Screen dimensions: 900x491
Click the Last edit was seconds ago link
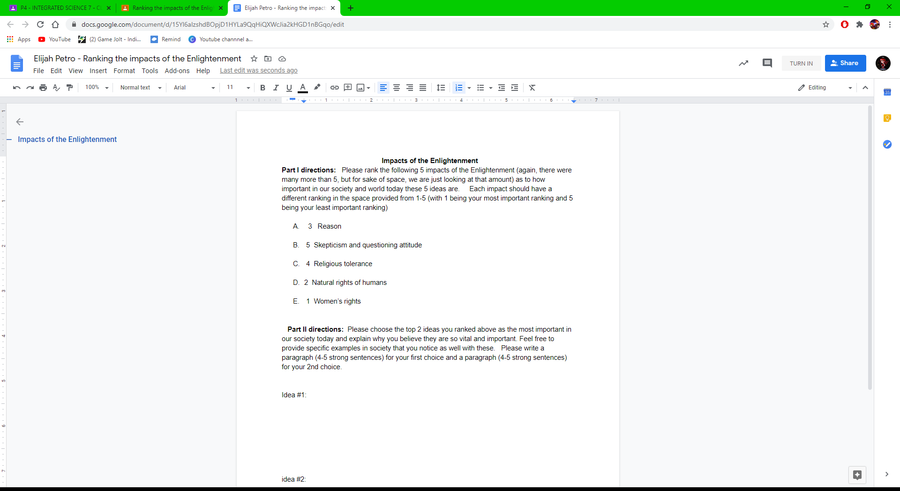pyautogui.click(x=259, y=71)
